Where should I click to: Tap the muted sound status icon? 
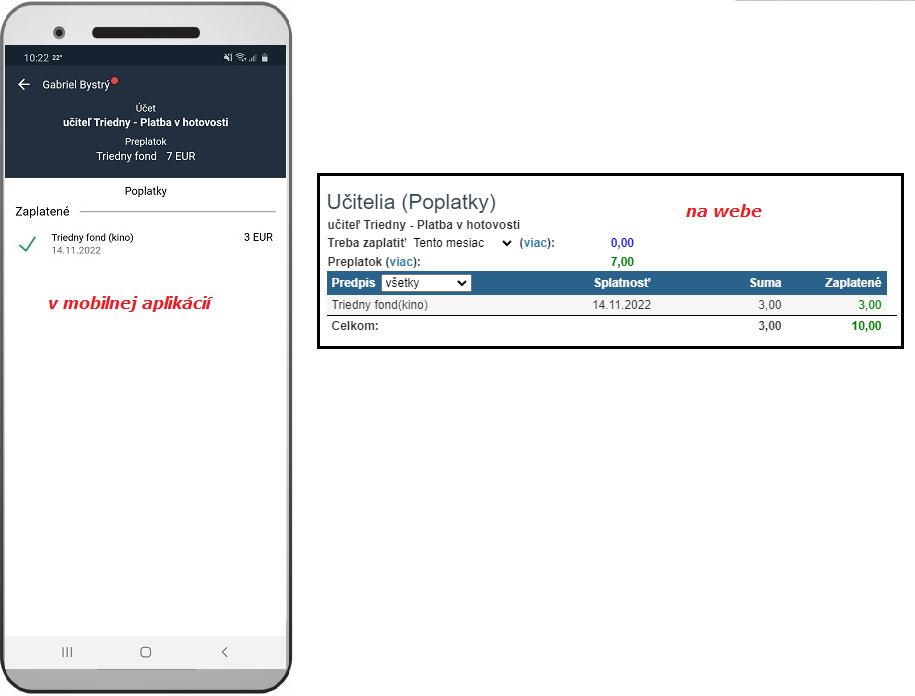[x=228, y=57]
